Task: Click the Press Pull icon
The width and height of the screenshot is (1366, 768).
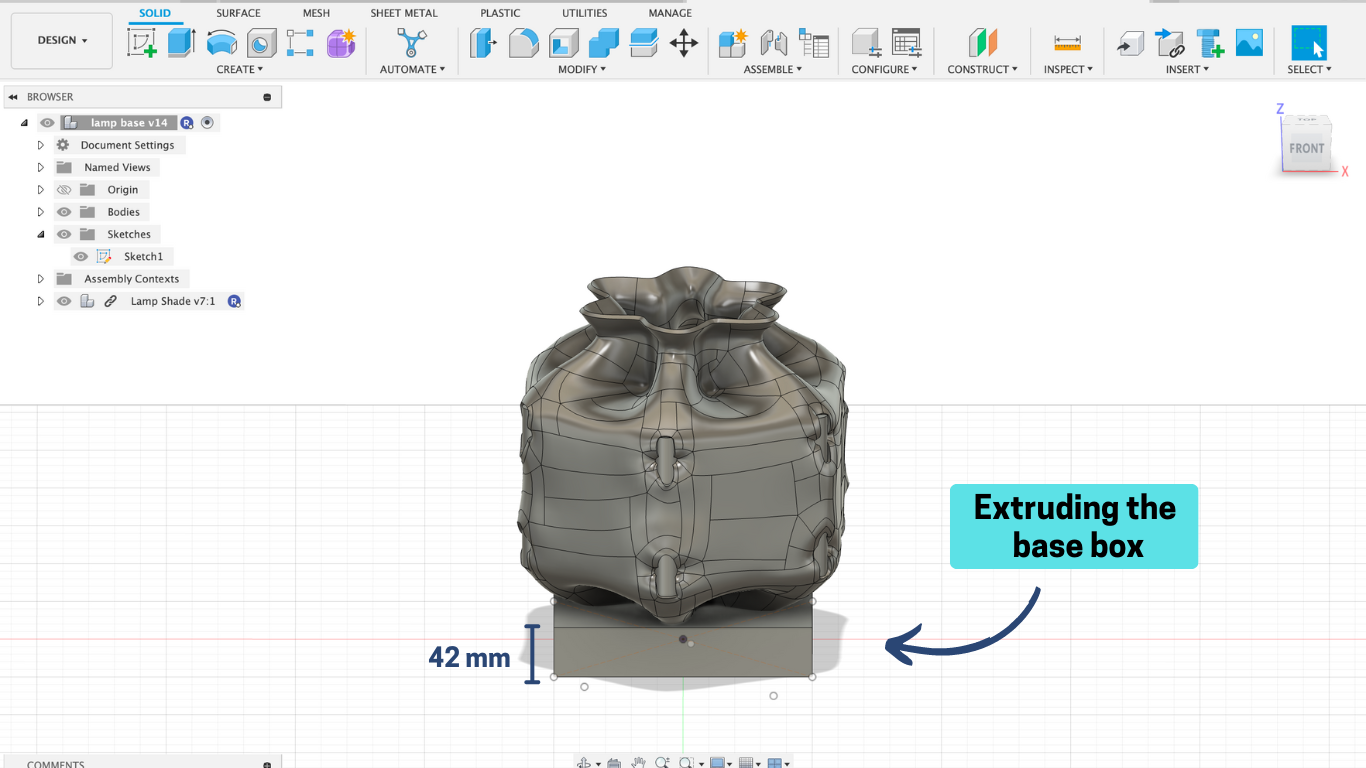Action: tap(483, 42)
